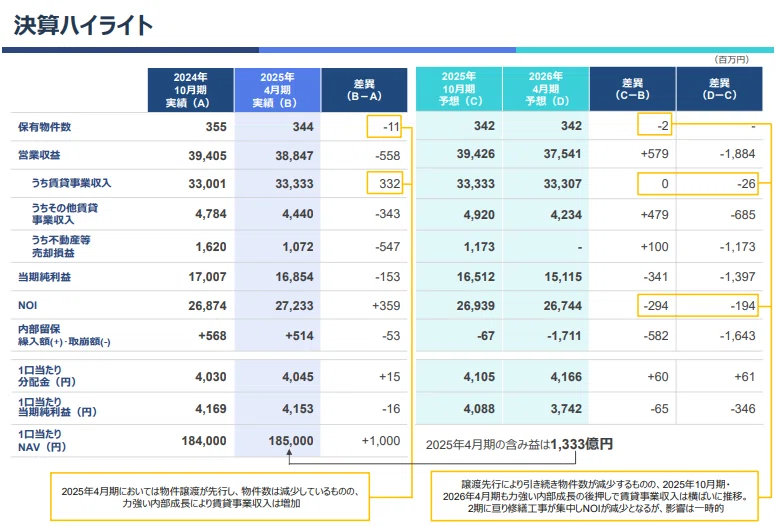The height and width of the screenshot is (526, 775).
Task: Click the 内部留保 繰入額・取崩額 row label
Action: pyautogui.click(x=64, y=335)
